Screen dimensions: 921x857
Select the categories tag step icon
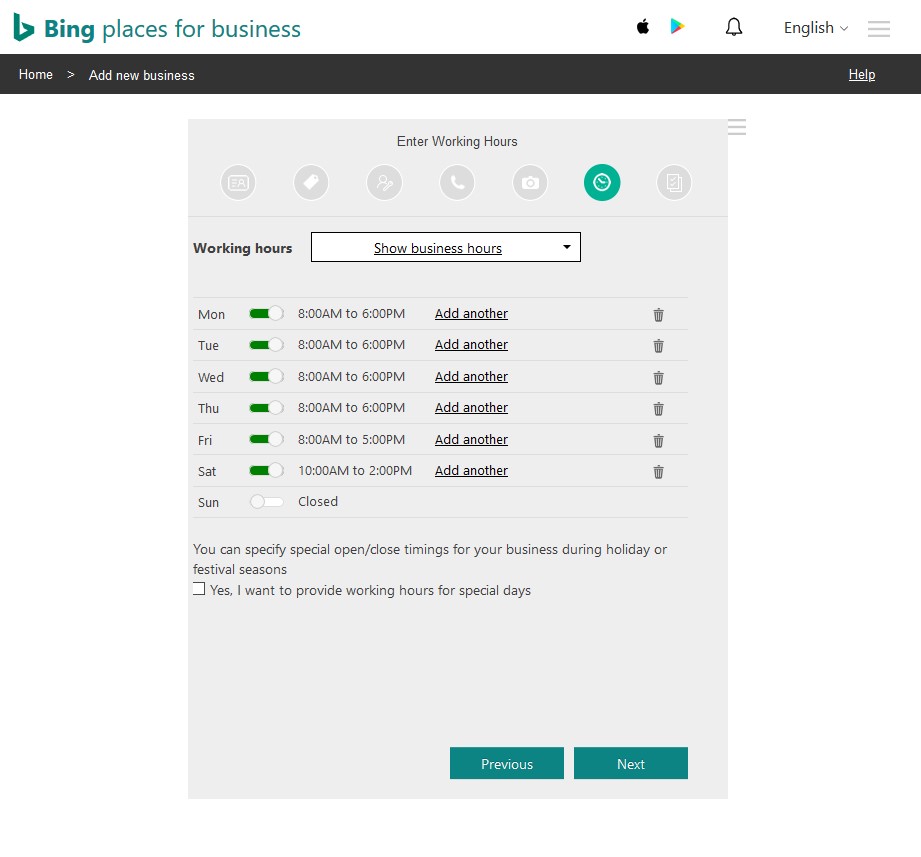click(310, 182)
